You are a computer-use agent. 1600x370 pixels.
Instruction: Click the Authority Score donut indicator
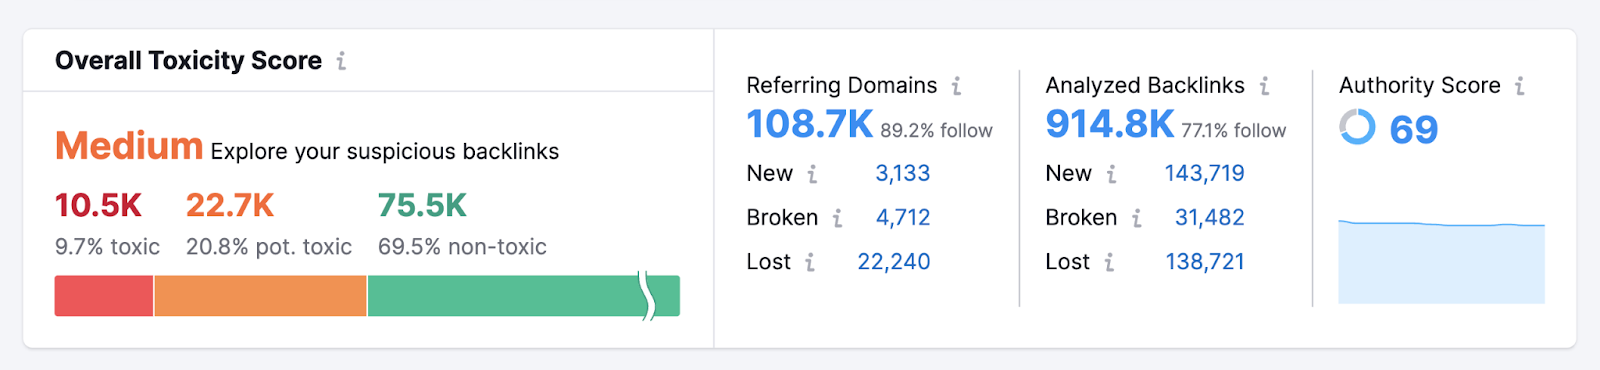(1357, 127)
